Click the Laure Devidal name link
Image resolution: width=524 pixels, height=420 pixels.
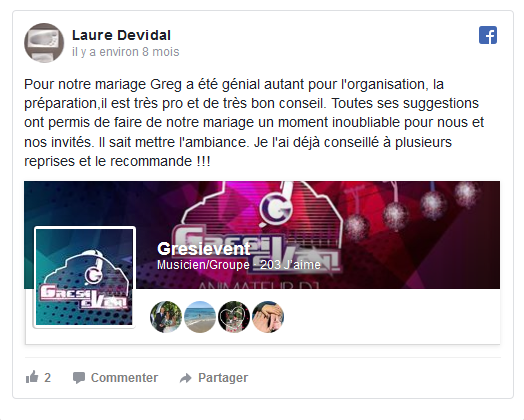(x=121, y=35)
